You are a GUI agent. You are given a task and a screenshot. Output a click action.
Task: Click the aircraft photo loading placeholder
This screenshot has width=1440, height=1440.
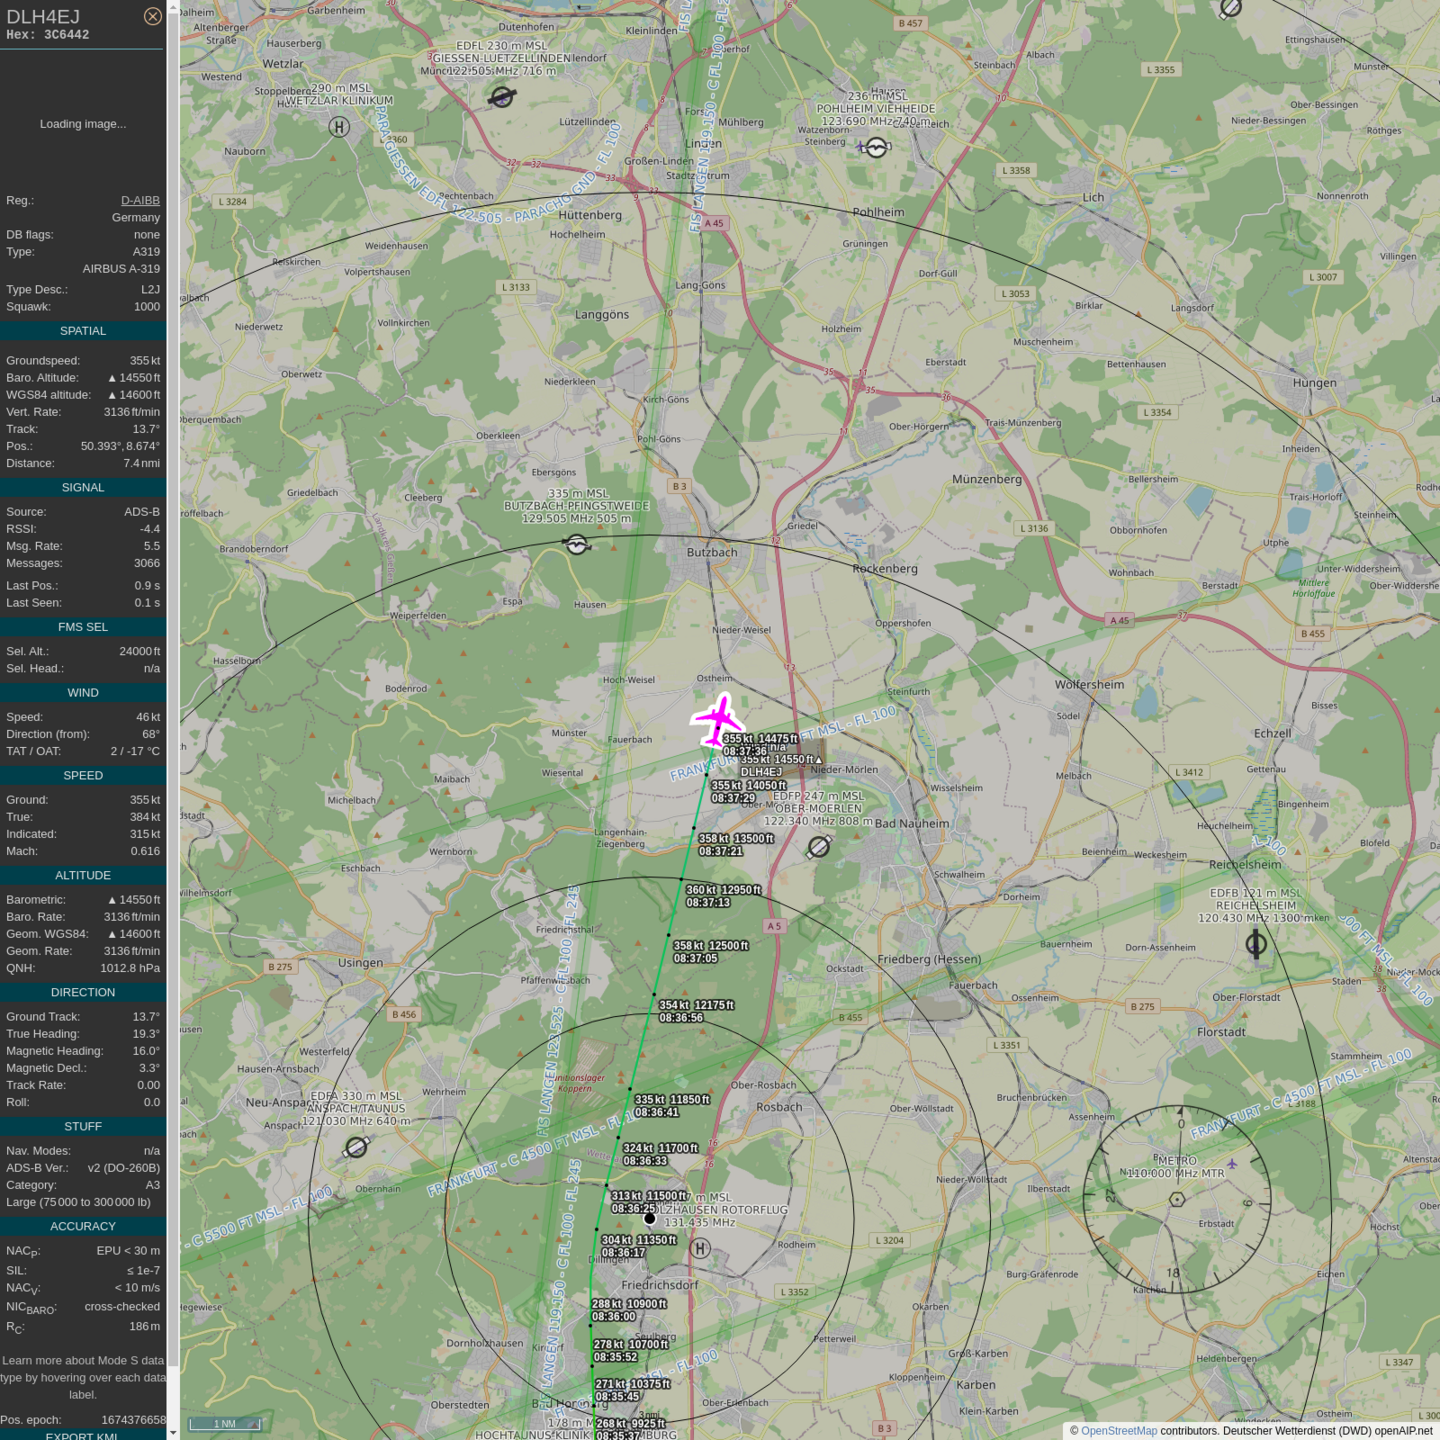coord(83,124)
